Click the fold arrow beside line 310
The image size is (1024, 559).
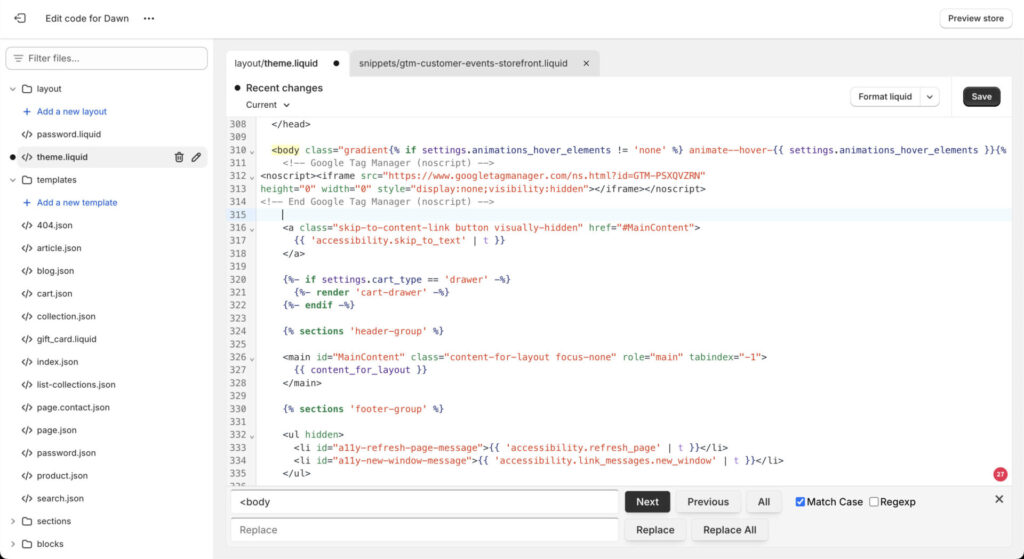pos(252,152)
